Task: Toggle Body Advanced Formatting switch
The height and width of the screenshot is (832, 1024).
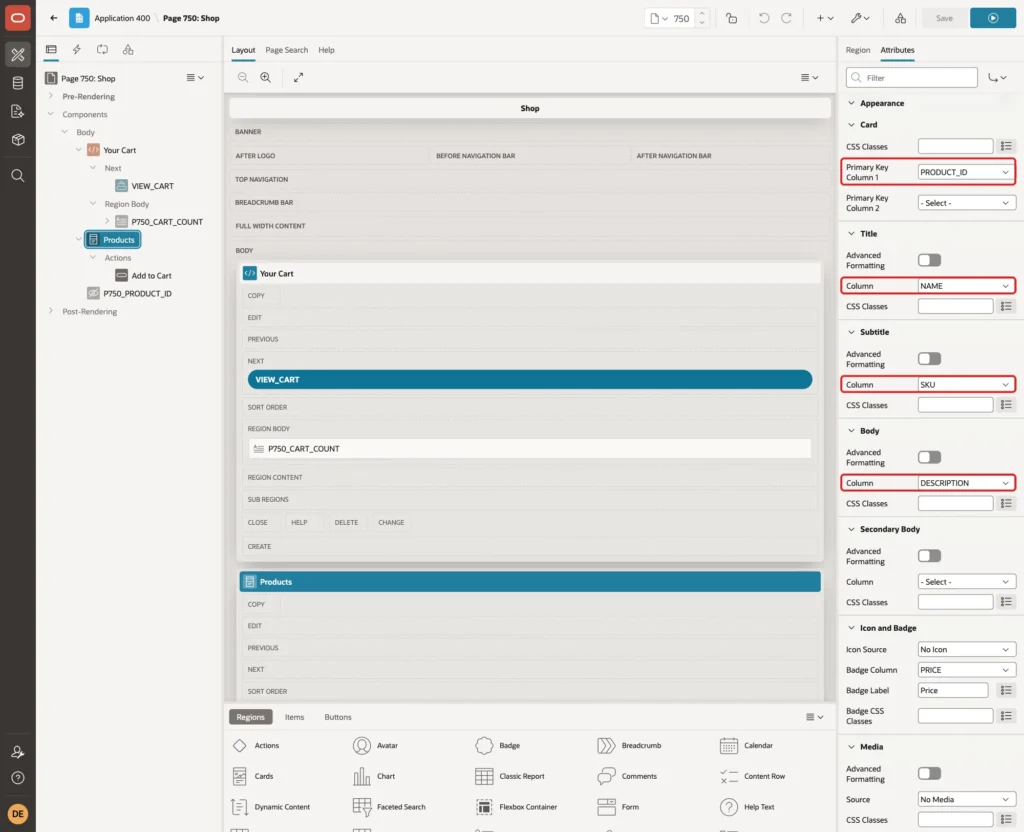Action: pyautogui.click(x=929, y=457)
